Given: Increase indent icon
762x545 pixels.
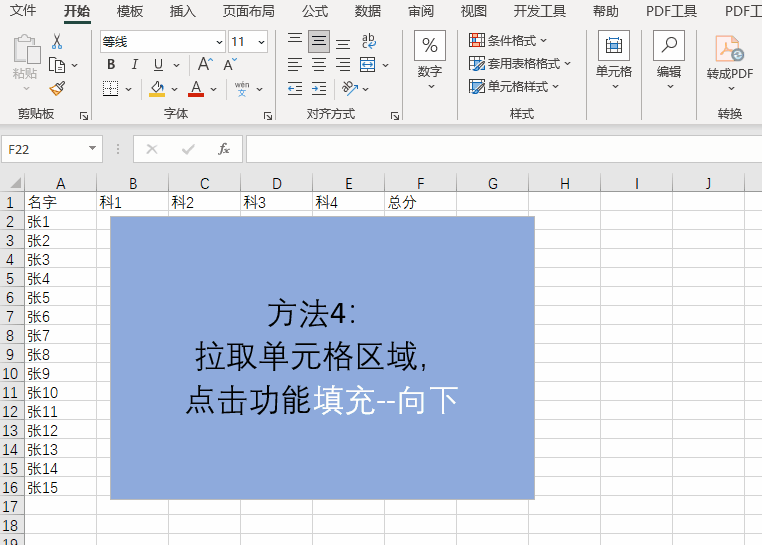Looking at the screenshot, I should [x=319, y=88].
